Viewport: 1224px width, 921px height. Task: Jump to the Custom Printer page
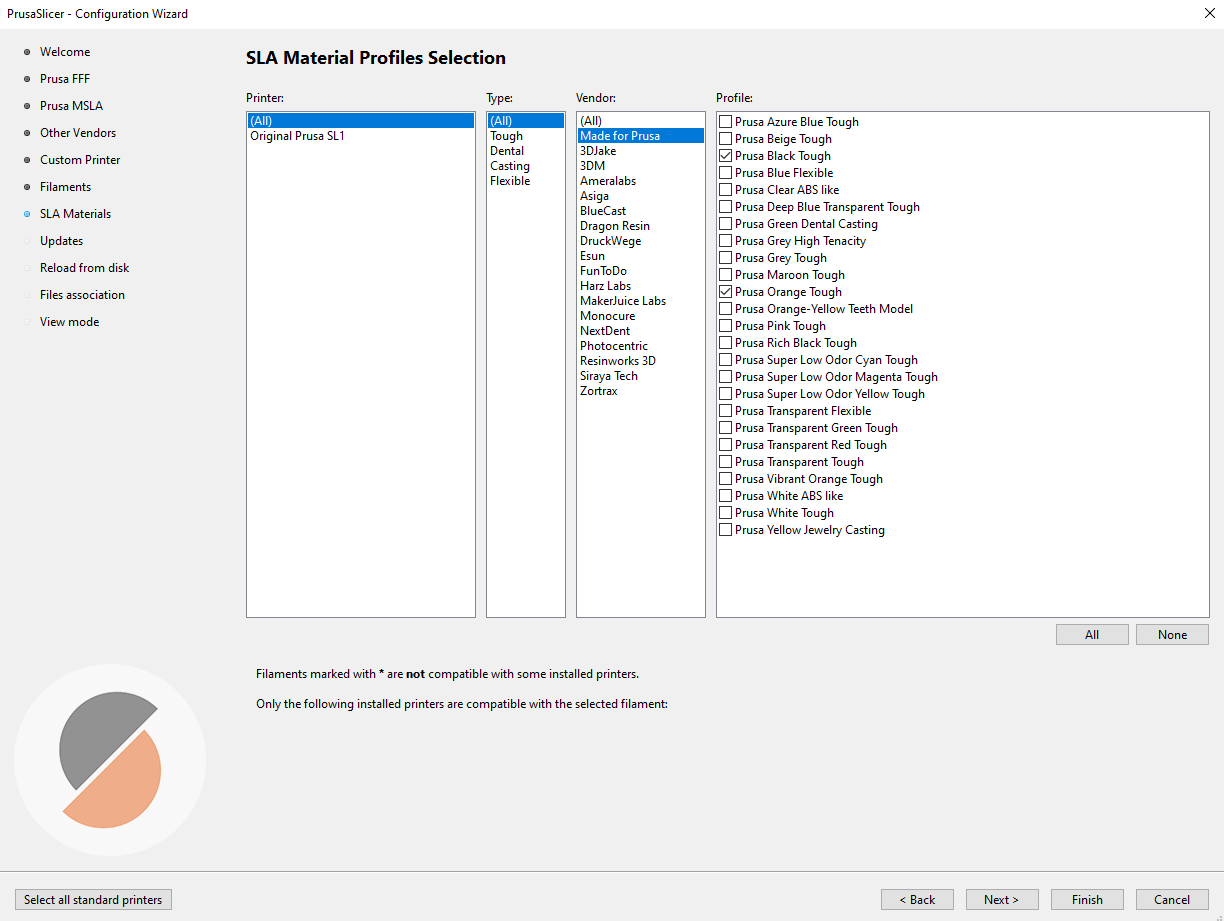80,160
